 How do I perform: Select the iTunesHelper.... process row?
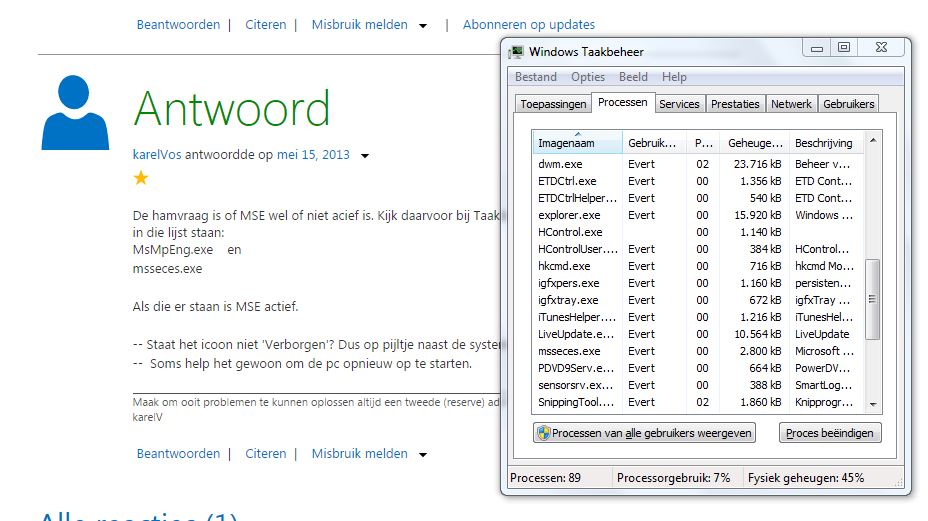click(x=698, y=317)
